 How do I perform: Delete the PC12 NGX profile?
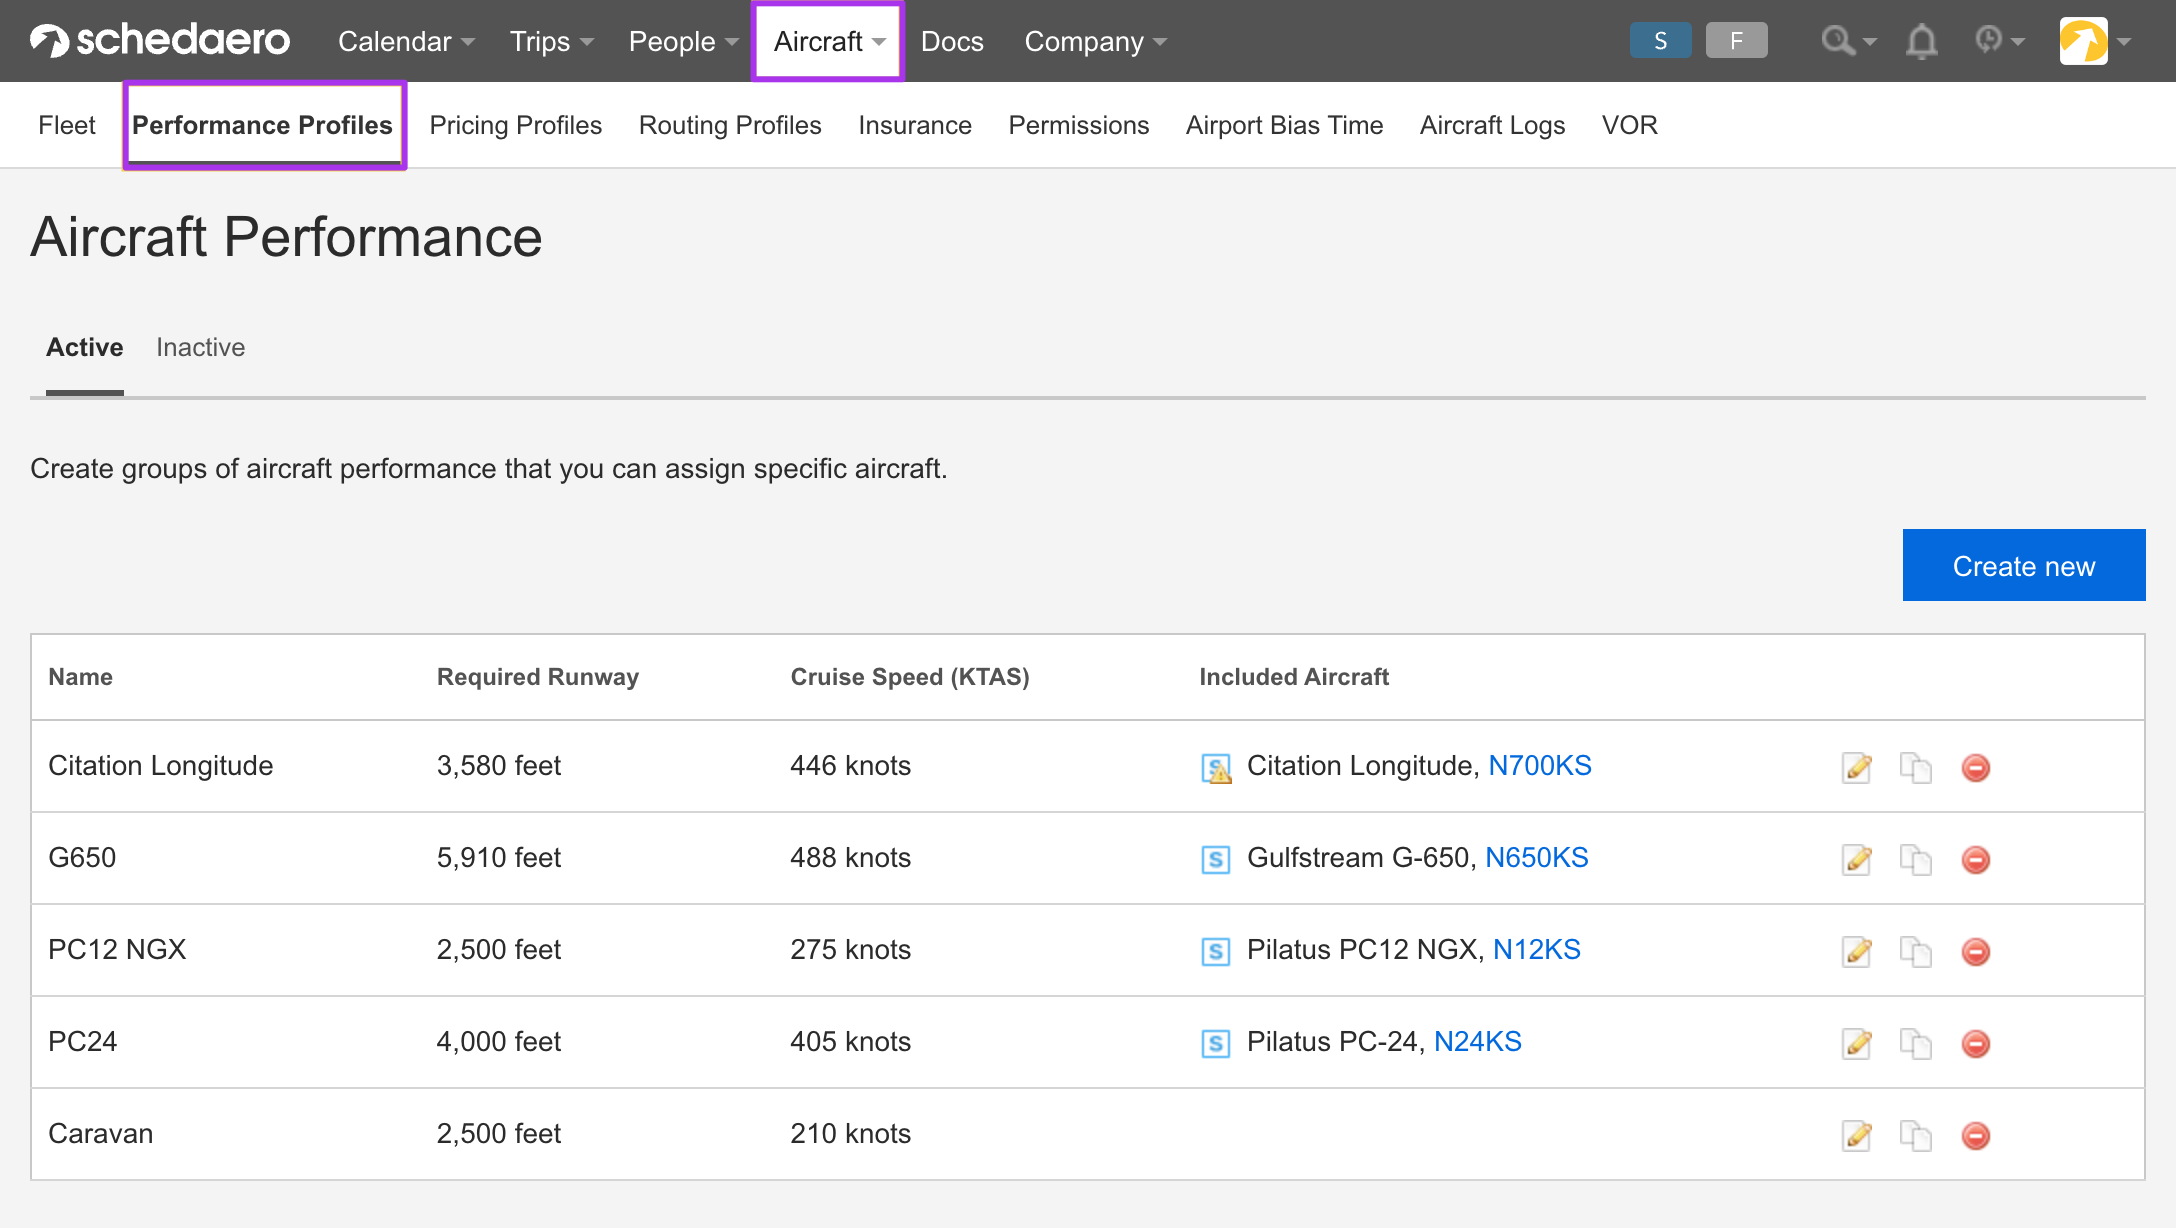click(x=1976, y=951)
